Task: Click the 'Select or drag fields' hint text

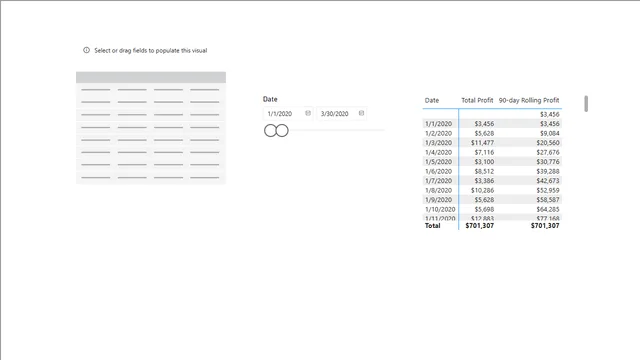Action: [151, 51]
